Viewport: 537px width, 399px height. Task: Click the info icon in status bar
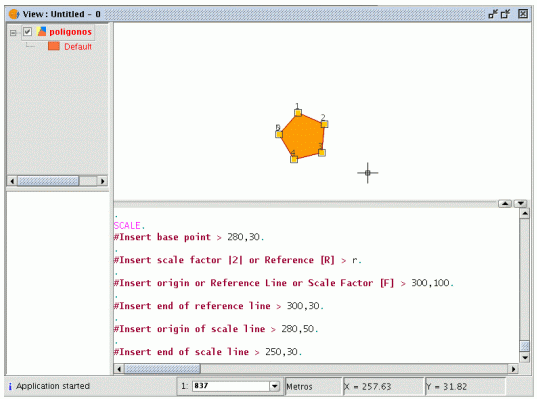[x=10, y=386]
